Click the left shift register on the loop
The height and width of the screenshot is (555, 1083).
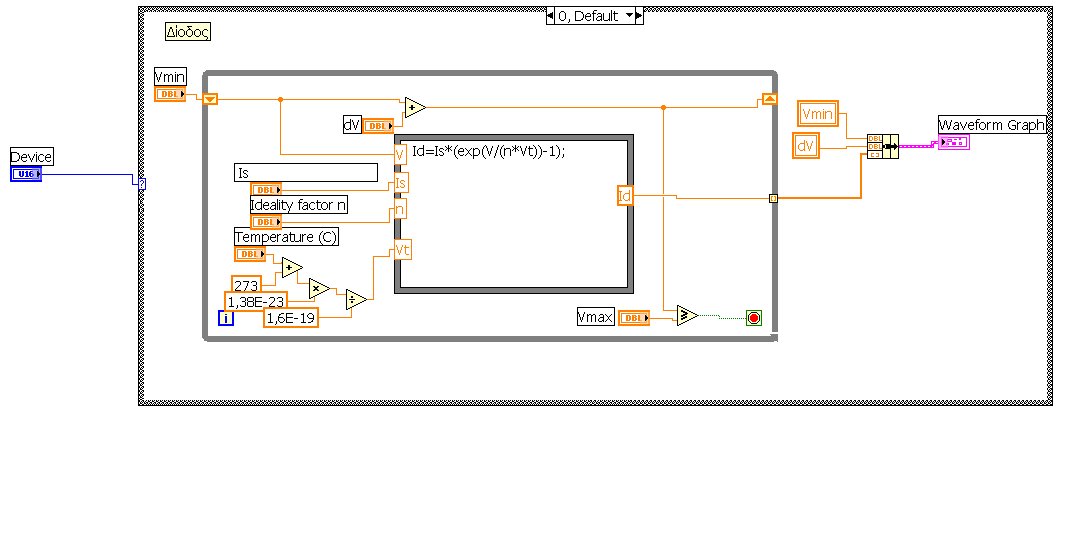211,99
